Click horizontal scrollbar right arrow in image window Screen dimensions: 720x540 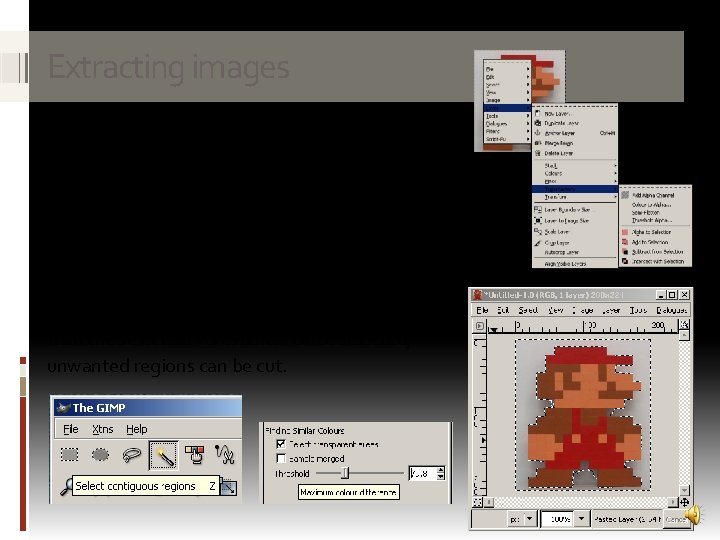[x=673, y=502]
